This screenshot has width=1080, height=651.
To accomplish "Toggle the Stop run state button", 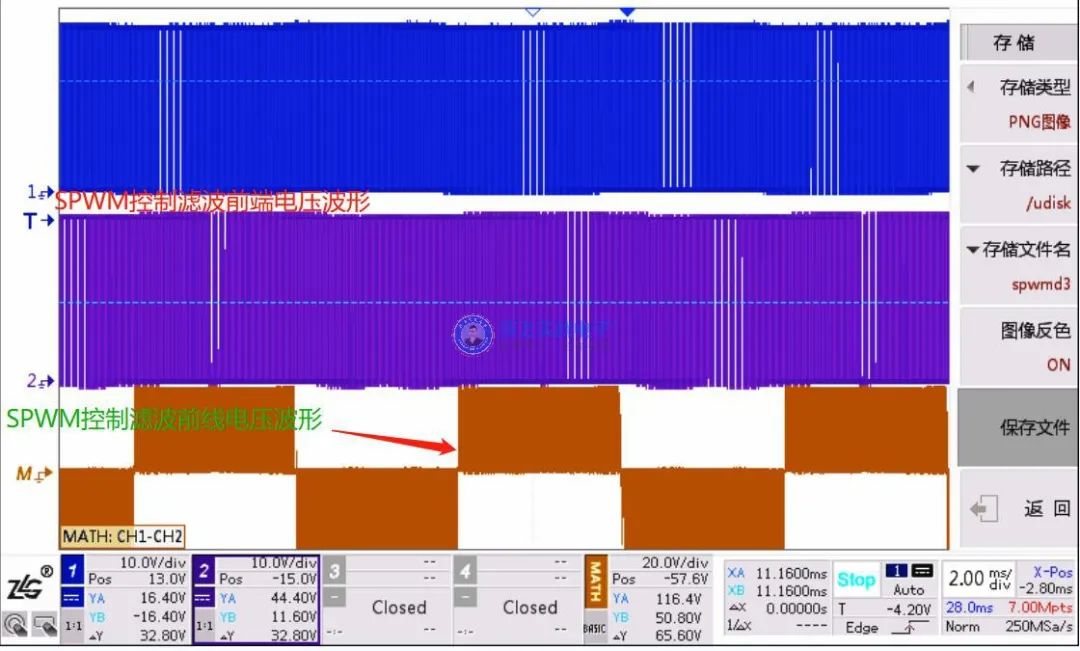I will [855, 580].
